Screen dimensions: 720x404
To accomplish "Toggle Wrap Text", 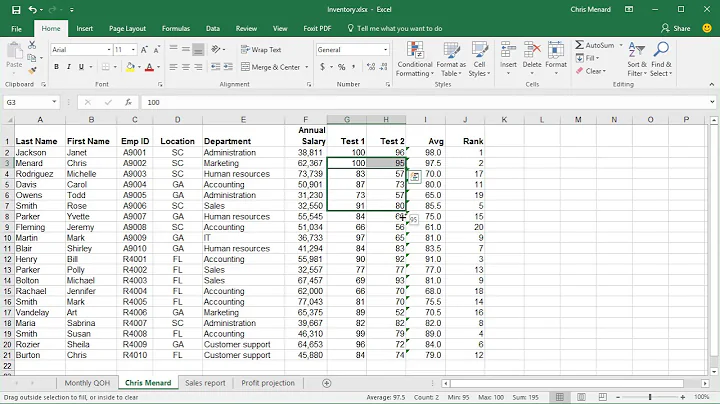I will [x=261, y=50].
